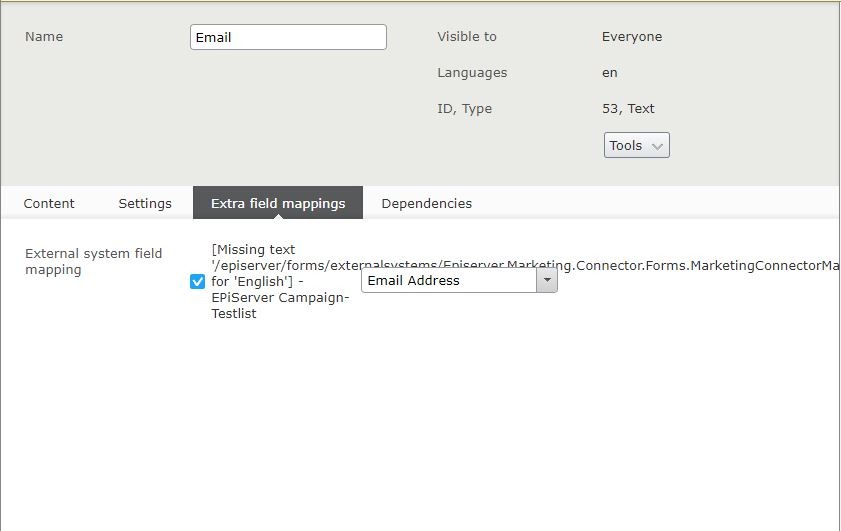Click the Languages label

pyautogui.click(x=472, y=73)
